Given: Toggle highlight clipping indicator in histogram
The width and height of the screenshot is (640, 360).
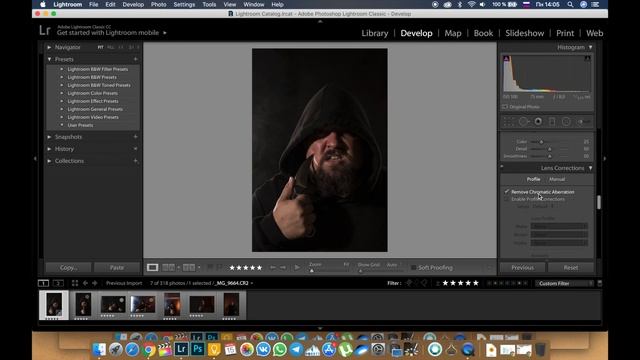Looking at the screenshot, I should click(x=587, y=59).
